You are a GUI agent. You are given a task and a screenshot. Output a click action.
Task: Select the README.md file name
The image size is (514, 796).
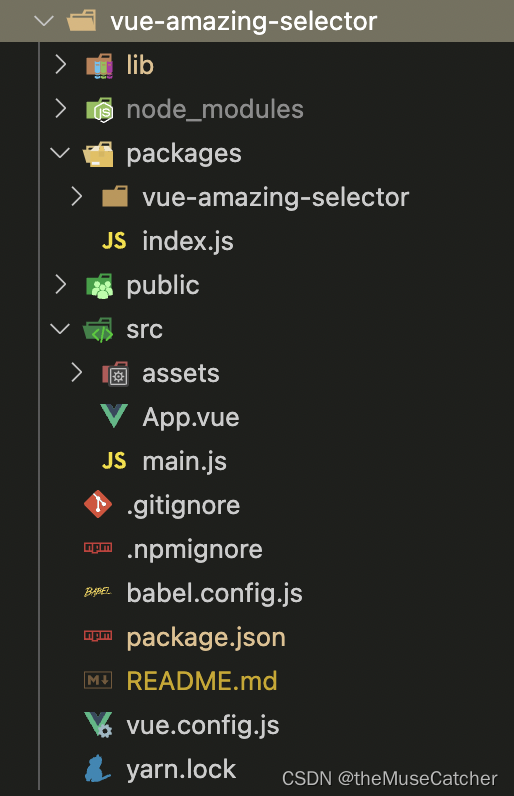[x=202, y=681]
